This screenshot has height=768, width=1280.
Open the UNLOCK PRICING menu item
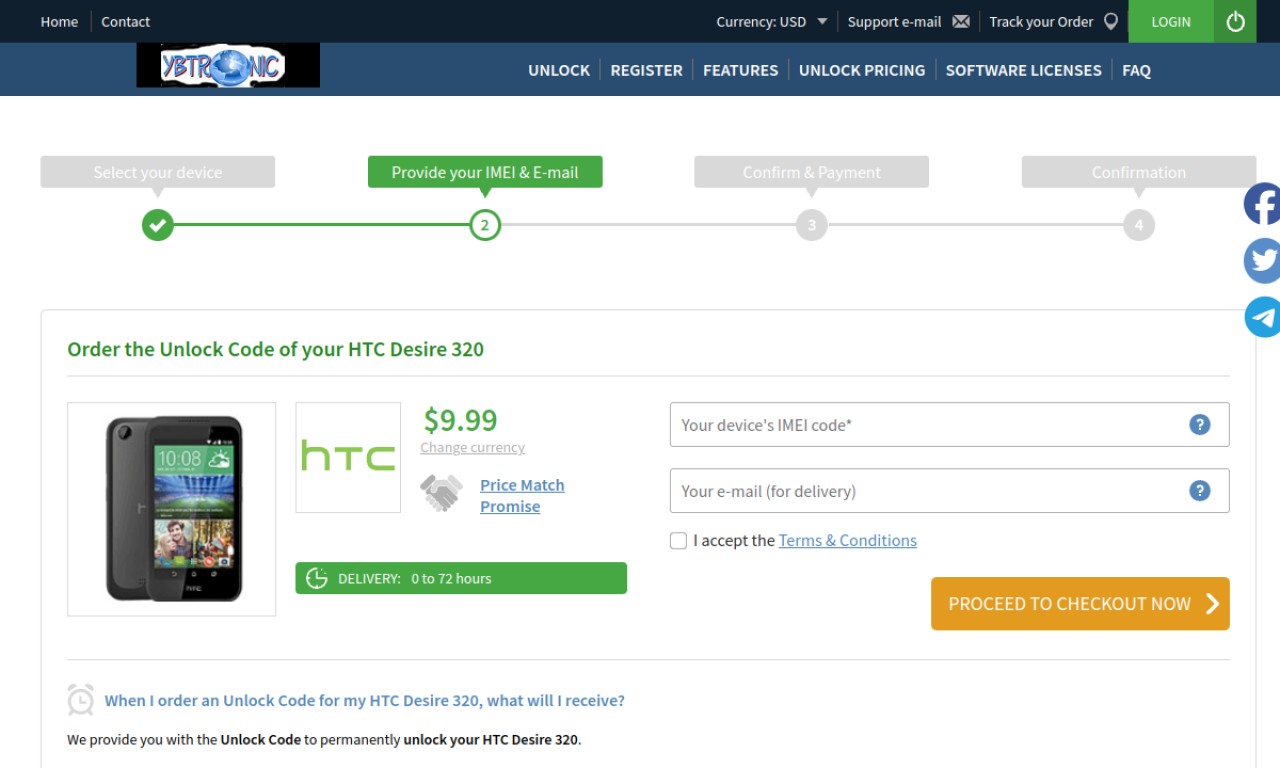click(862, 70)
